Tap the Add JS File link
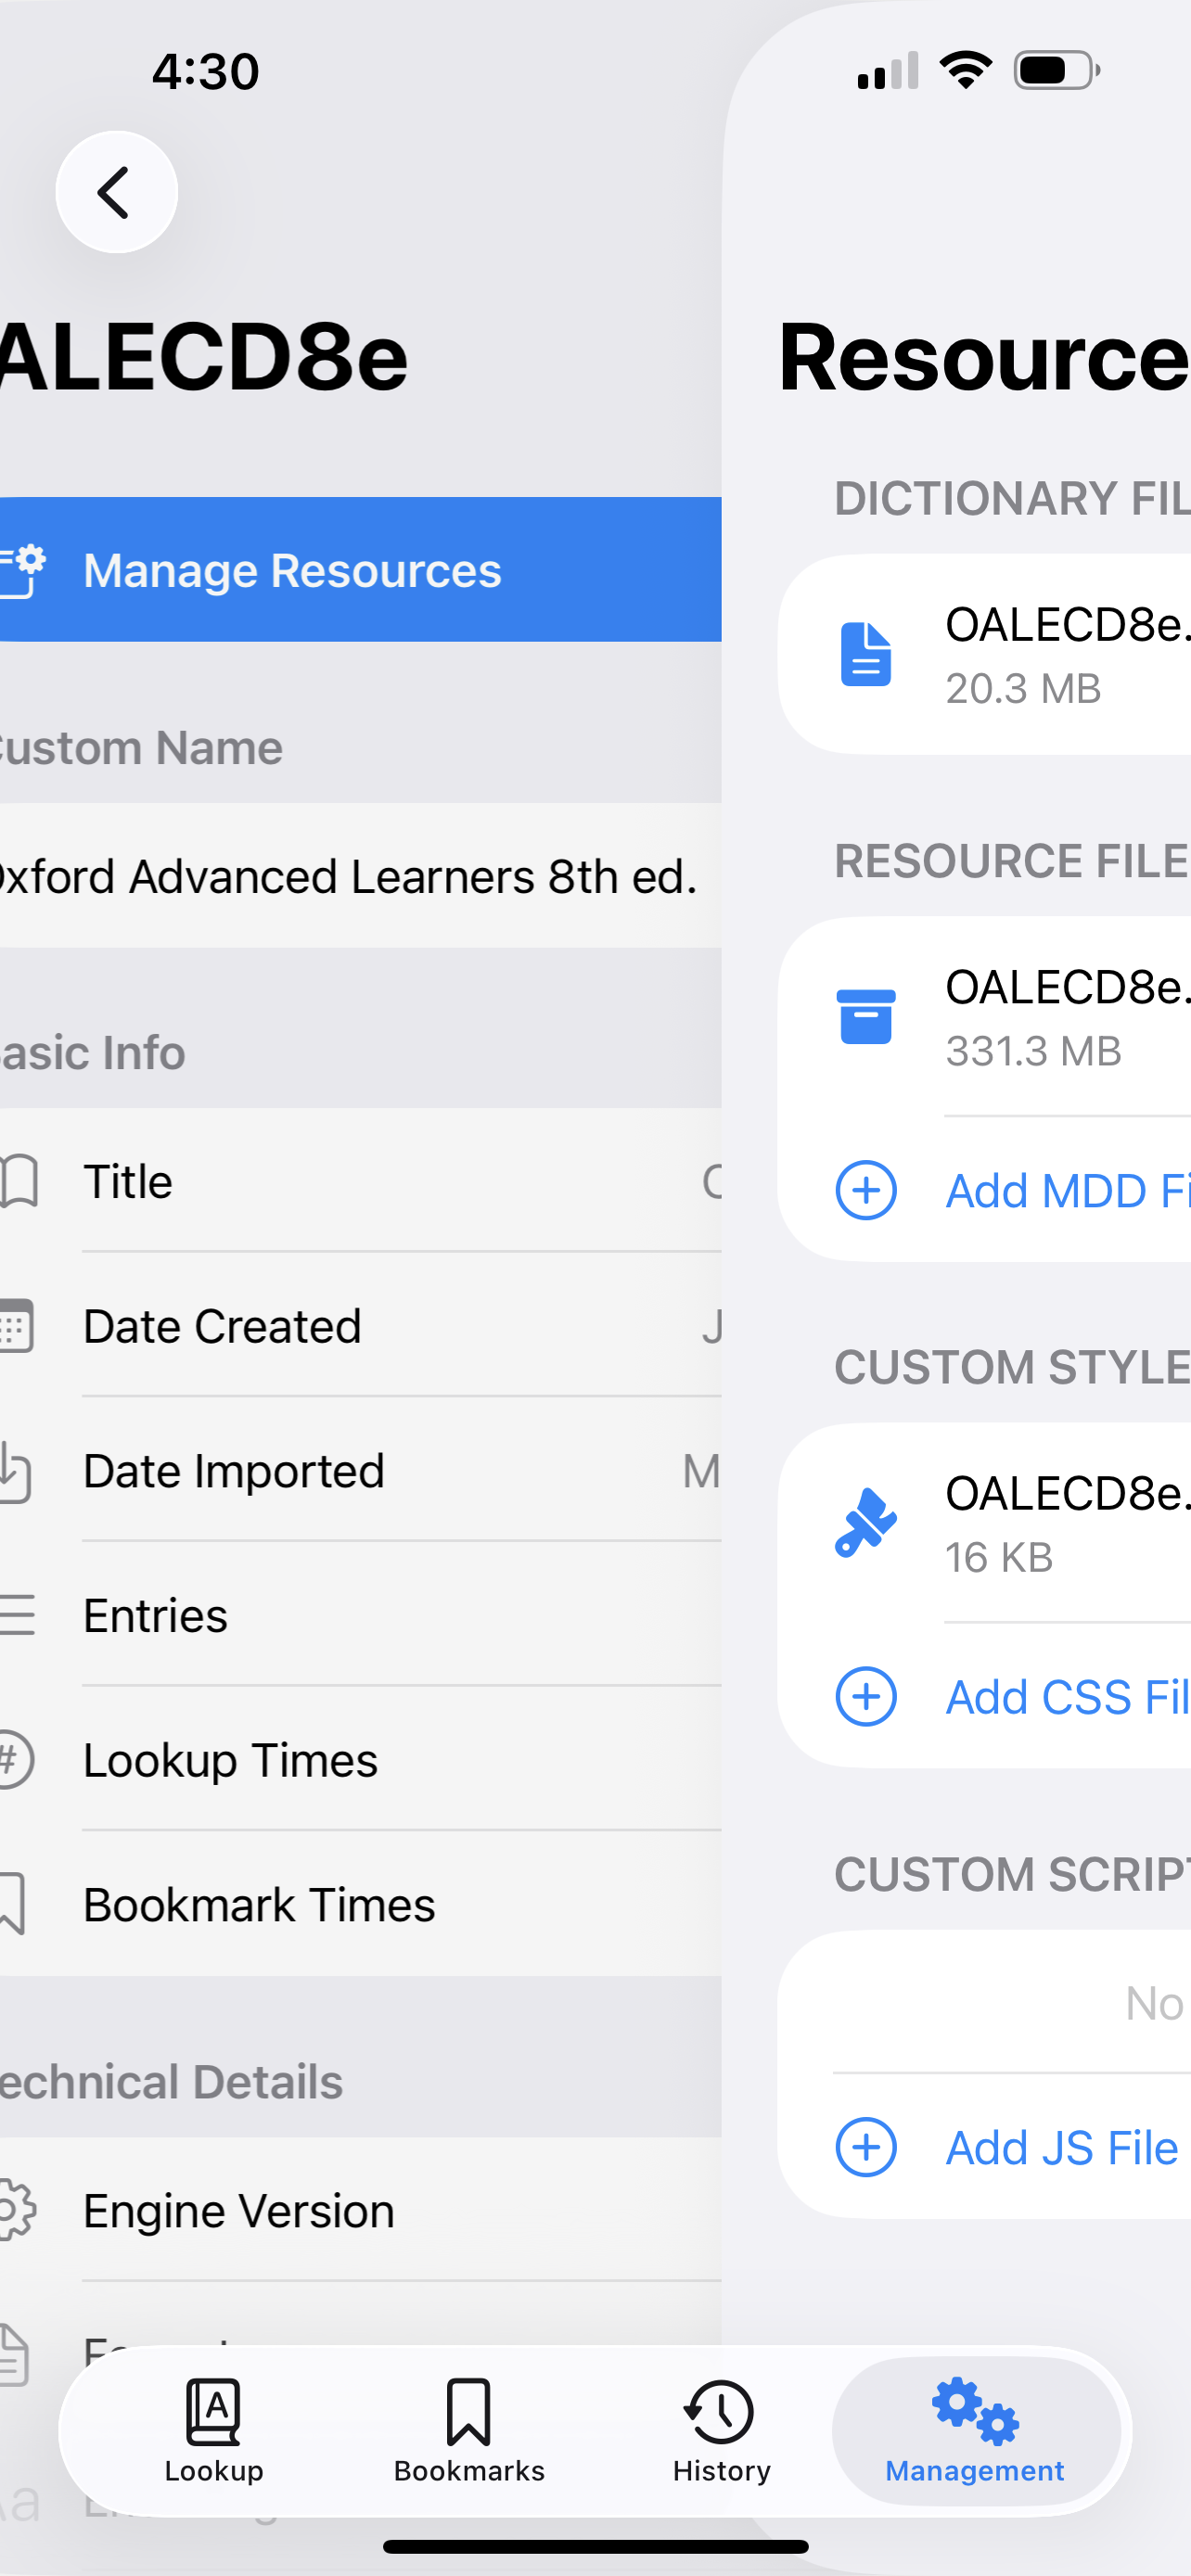 click(x=1062, y=2147)
